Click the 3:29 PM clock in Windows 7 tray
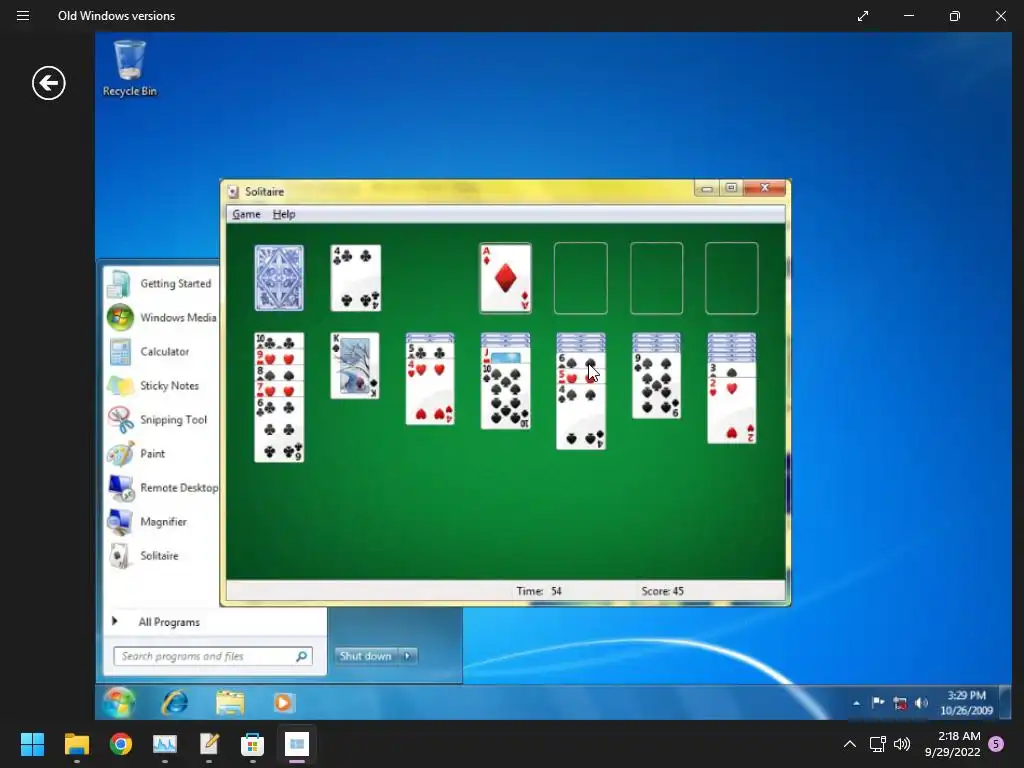This screenshot has width=1024, height=768. (967, 703)
